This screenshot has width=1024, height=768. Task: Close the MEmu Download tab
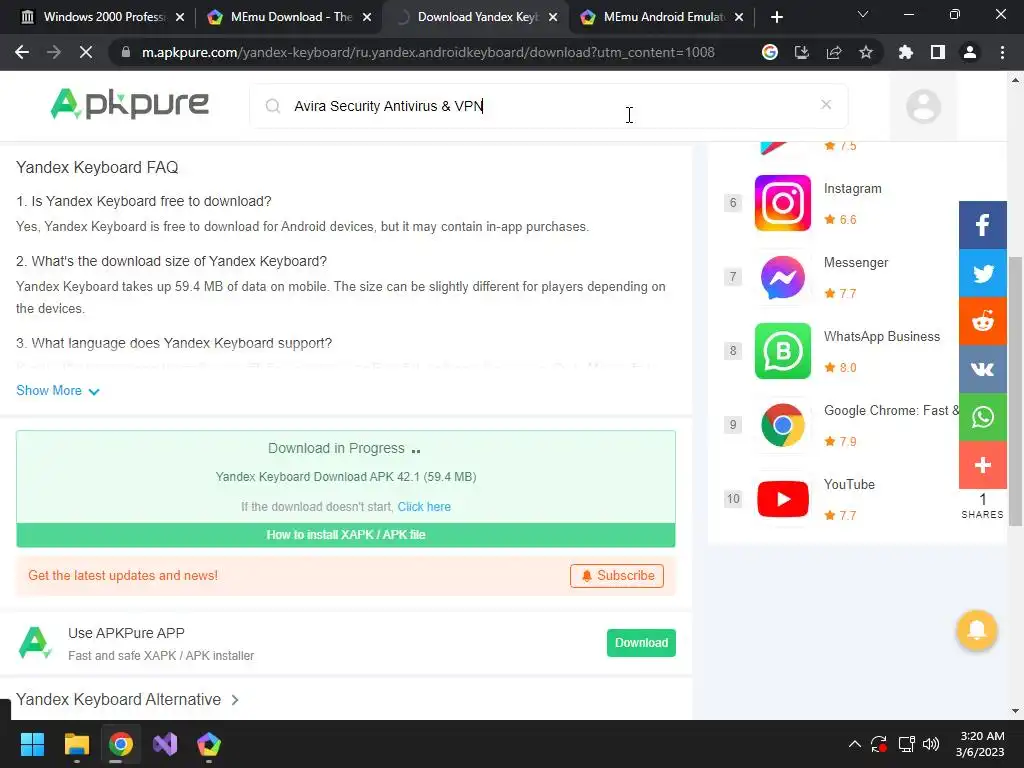pos(367,17)
